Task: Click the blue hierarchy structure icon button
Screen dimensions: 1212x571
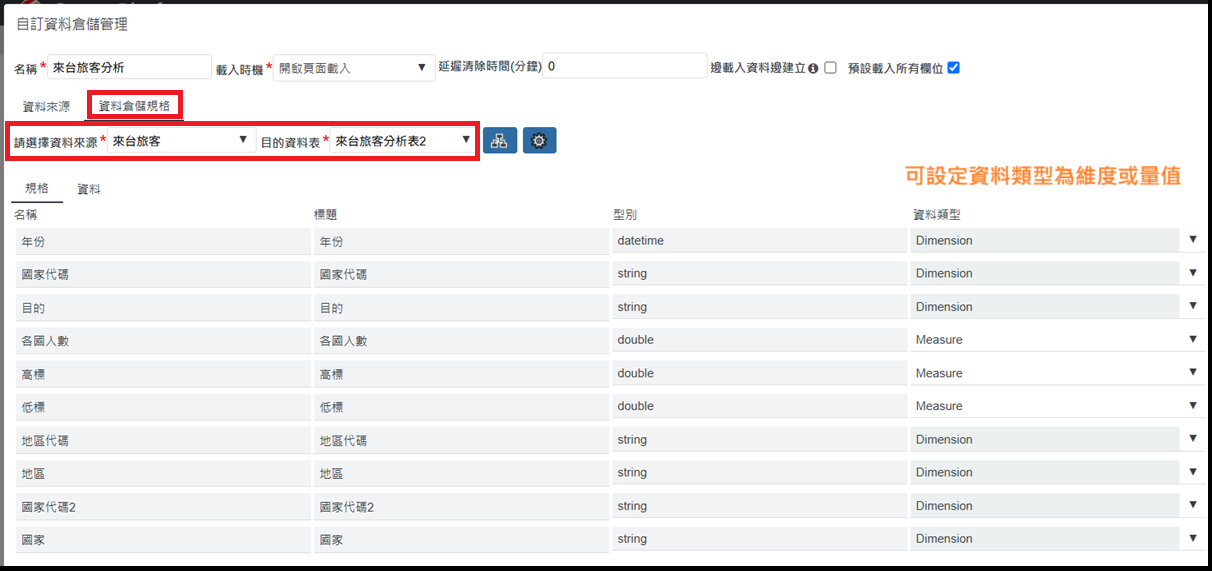Action: click(499, 141)
